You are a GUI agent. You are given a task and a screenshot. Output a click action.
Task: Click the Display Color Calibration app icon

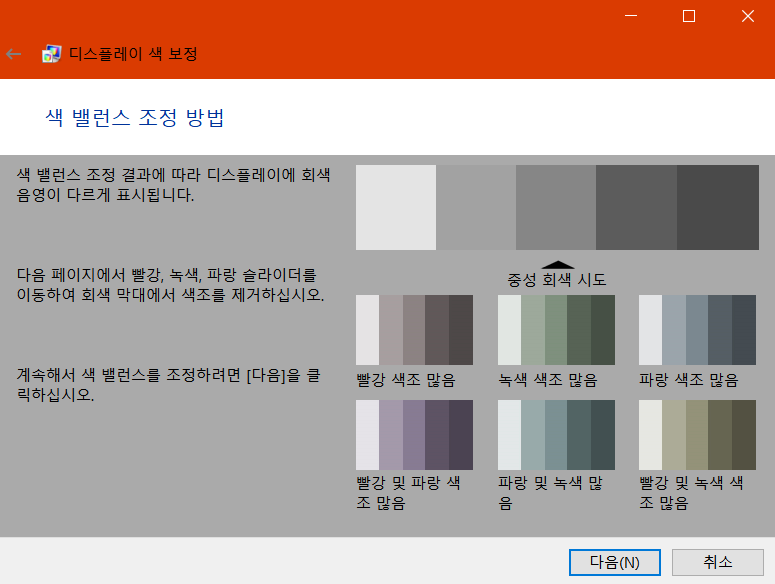tap(51, 54)
